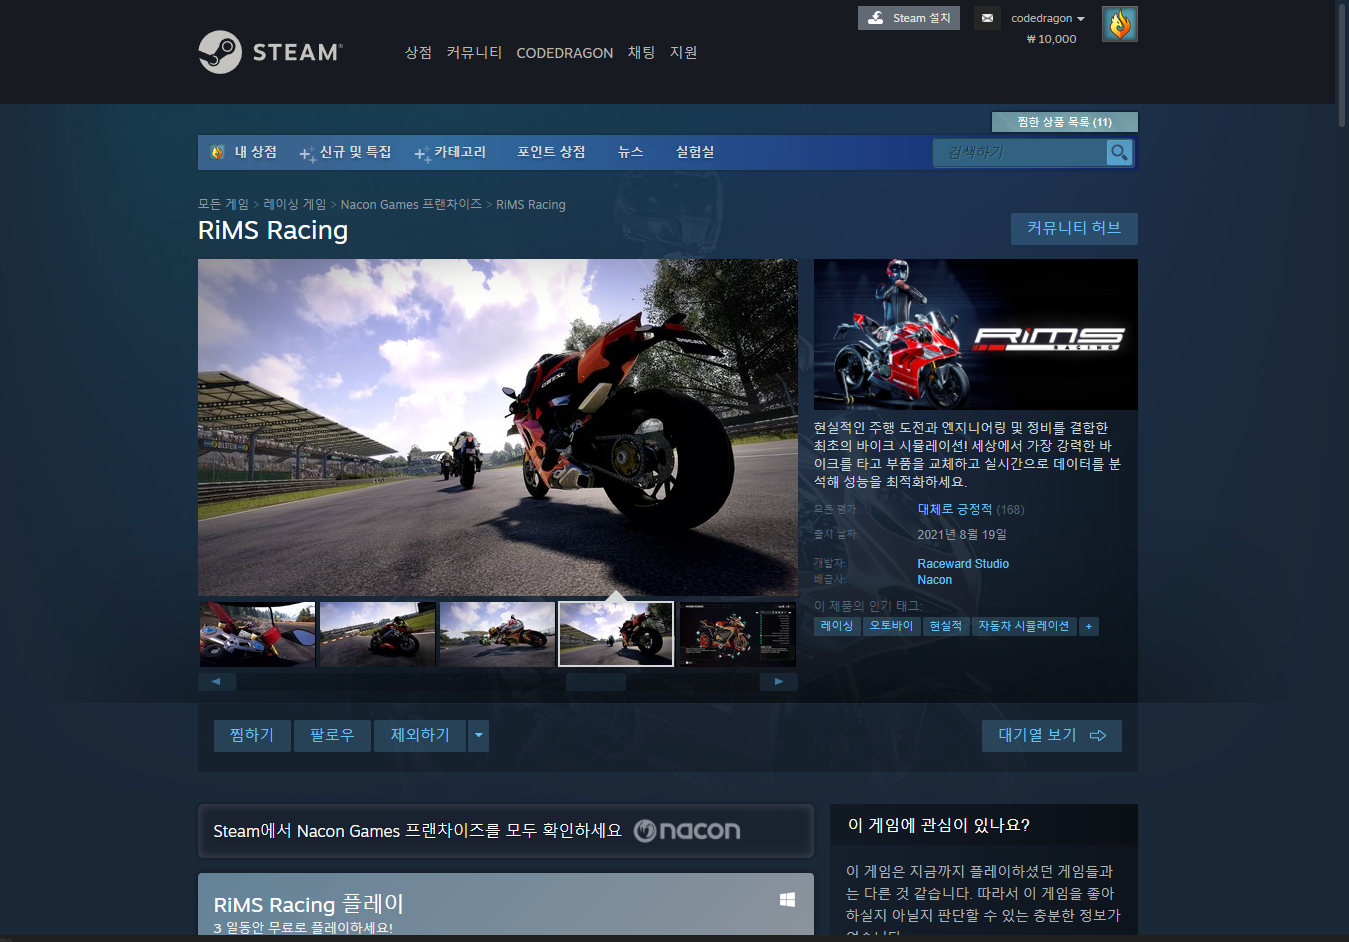Viewport: 1349px width, 942px height.
Task: Open the 포인트 상점 tab
Action: point(551,152)
